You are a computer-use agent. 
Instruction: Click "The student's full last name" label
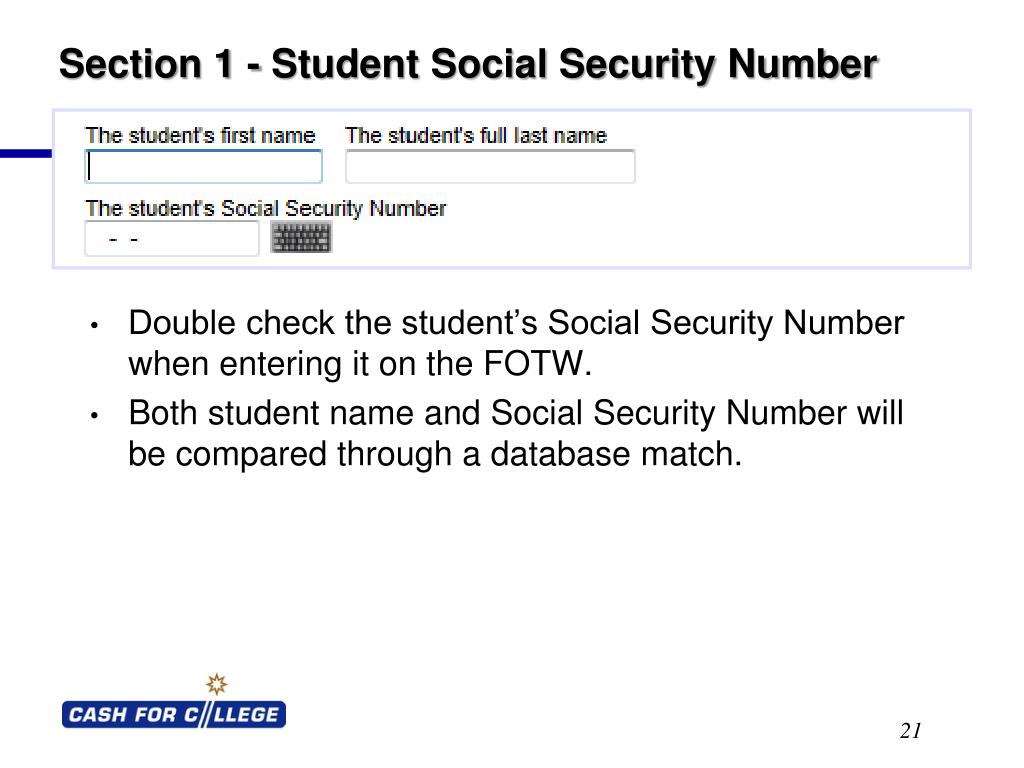(476, 135)
